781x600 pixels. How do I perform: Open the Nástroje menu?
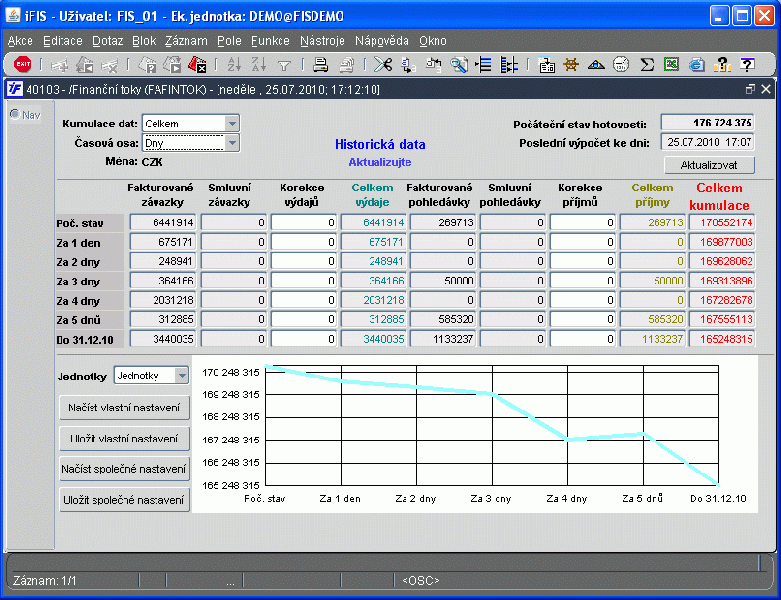pyautogui.click(x=322, y=41)
